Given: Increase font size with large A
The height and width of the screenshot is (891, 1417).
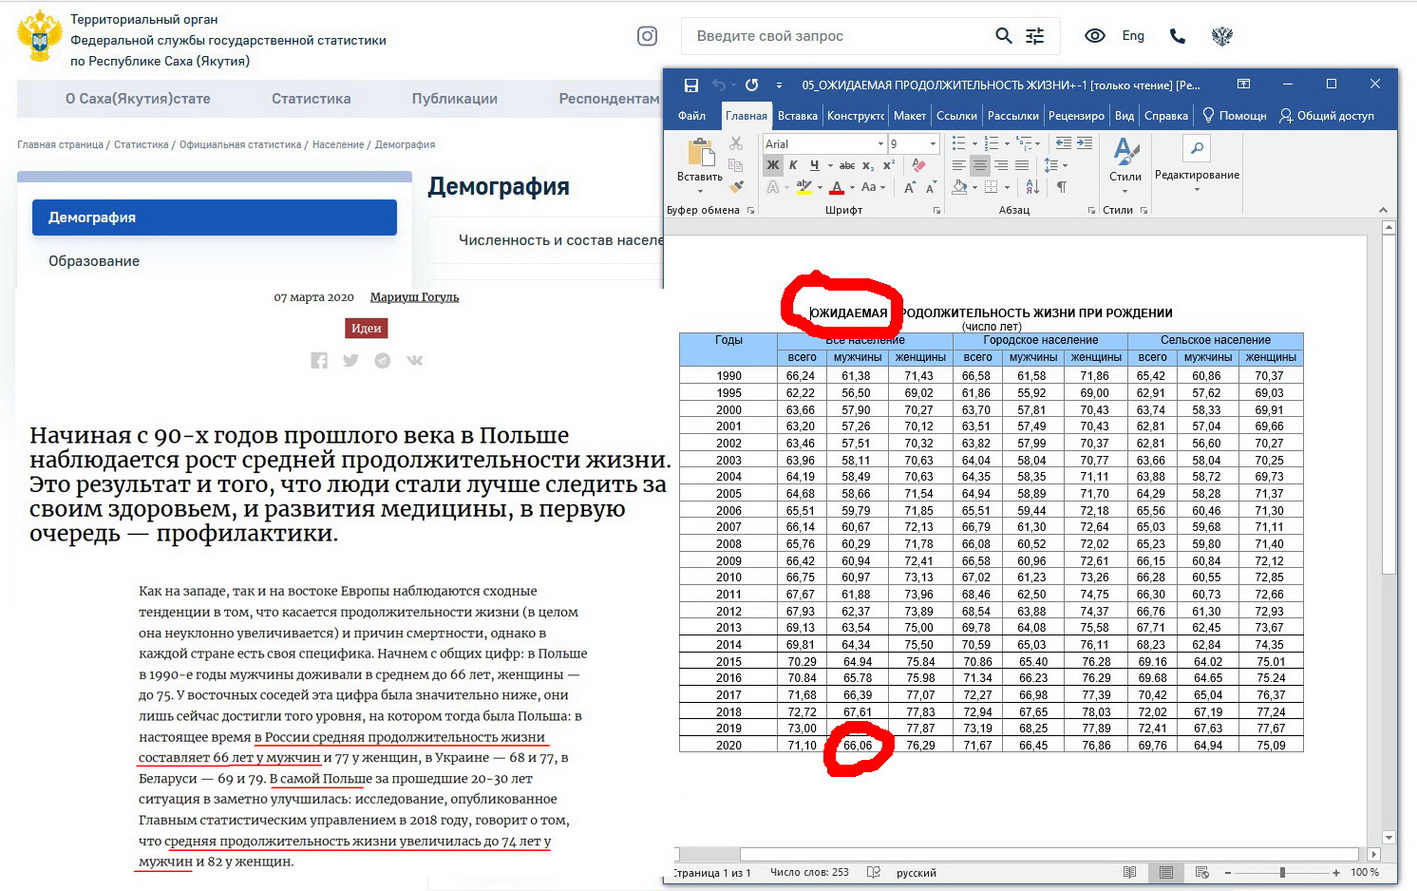Looking at the screenshot, I should point(909,187).
